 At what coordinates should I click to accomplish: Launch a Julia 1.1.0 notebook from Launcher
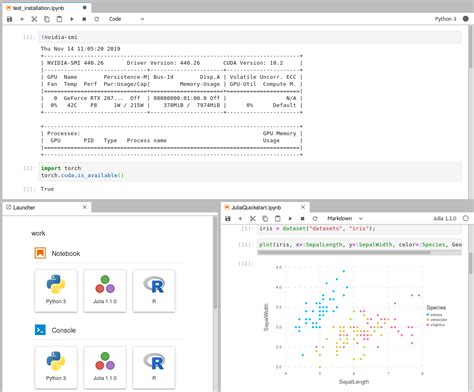pos(105,291)
